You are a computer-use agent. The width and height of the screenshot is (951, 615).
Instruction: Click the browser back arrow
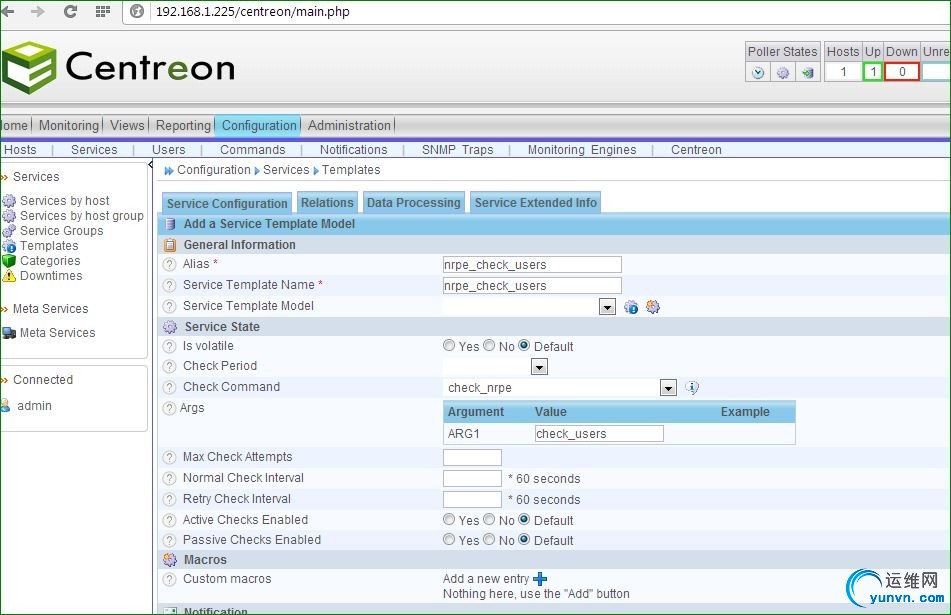(7, 12)
